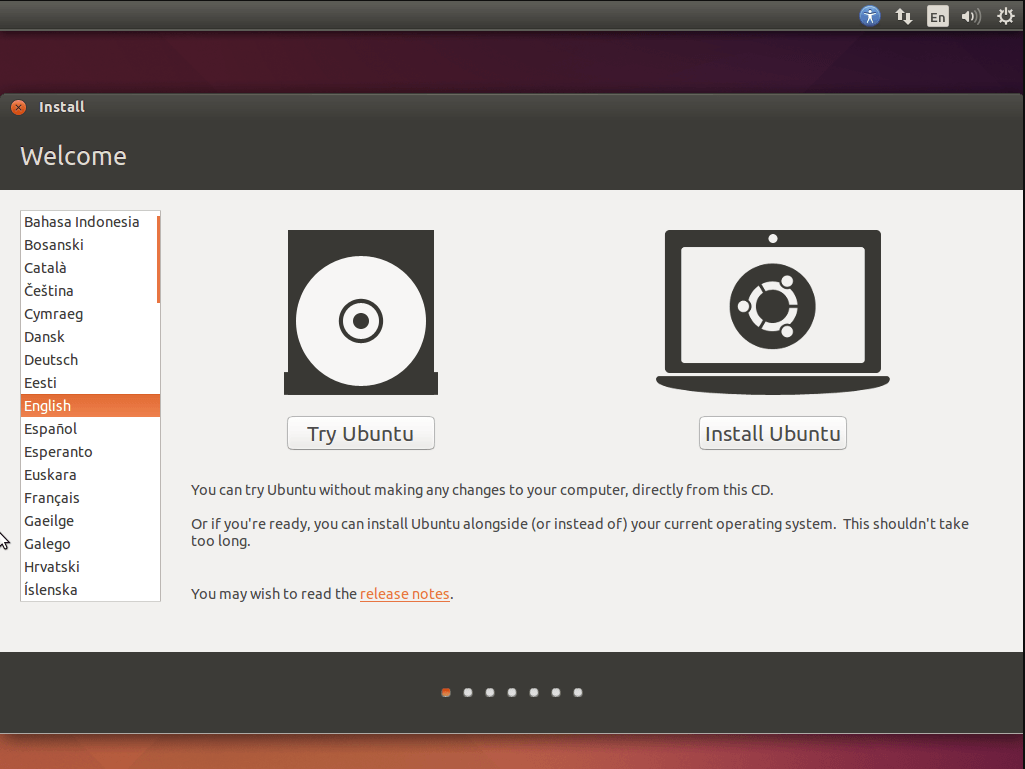
Task: Click the laptop image above Install Ubuntu
Action: coord(773,312)
